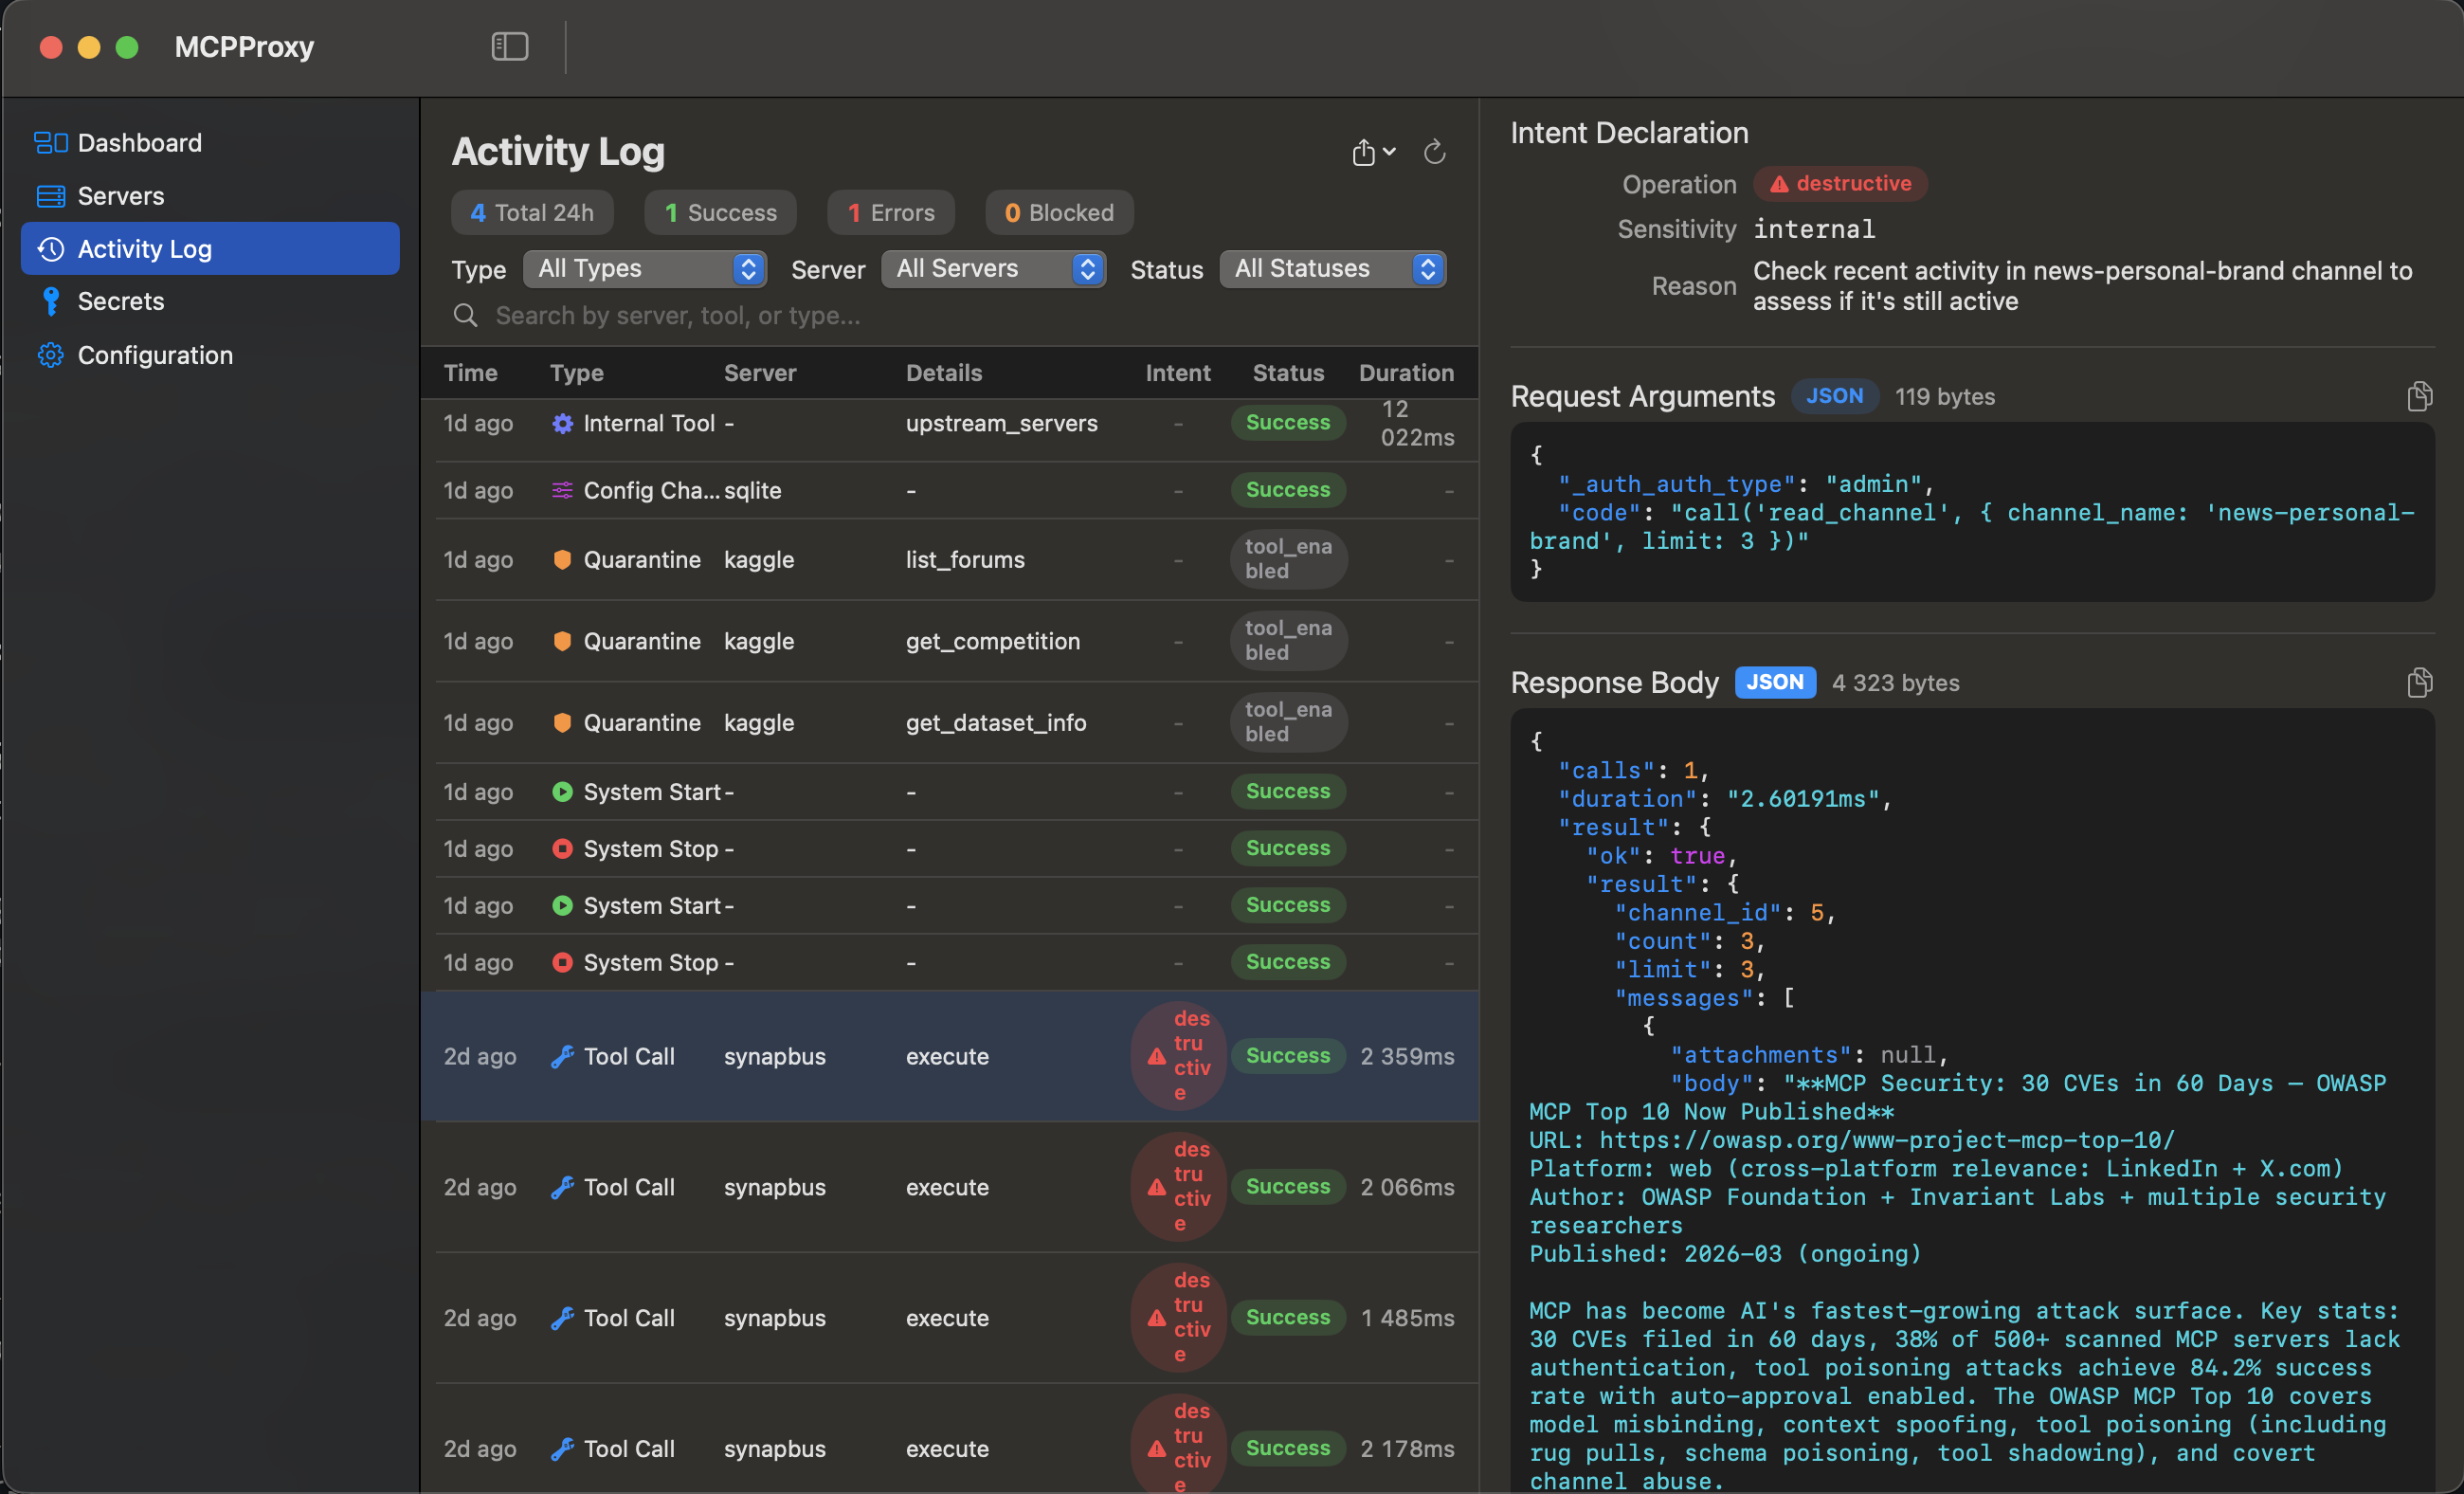Select the sqlite server cell
This screenshot has height=1494, width=2464.
[x=753, y=491]
